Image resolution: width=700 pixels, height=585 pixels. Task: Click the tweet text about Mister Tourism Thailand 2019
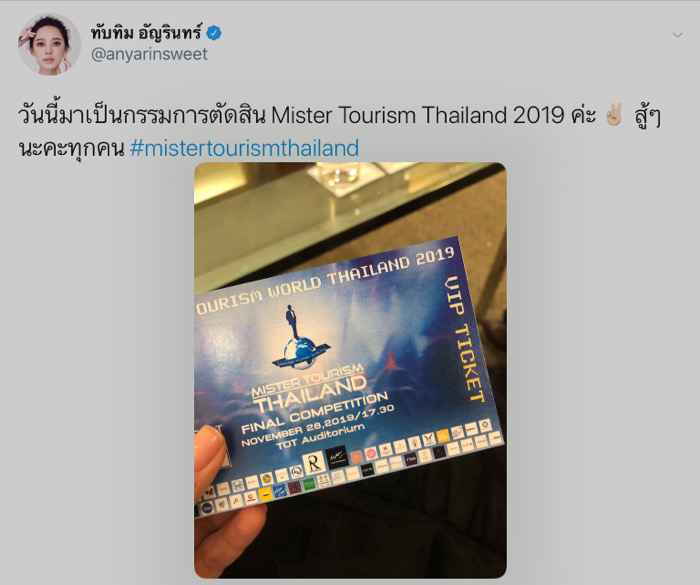(339, 131)
